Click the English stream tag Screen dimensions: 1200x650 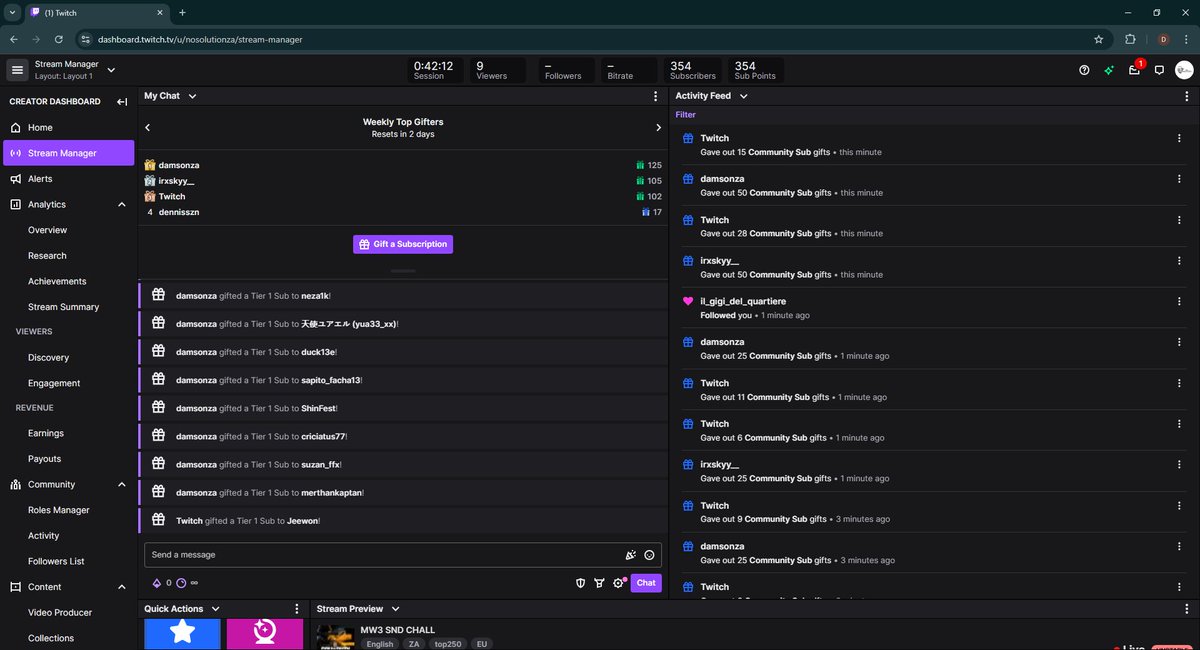coord(380,644)
